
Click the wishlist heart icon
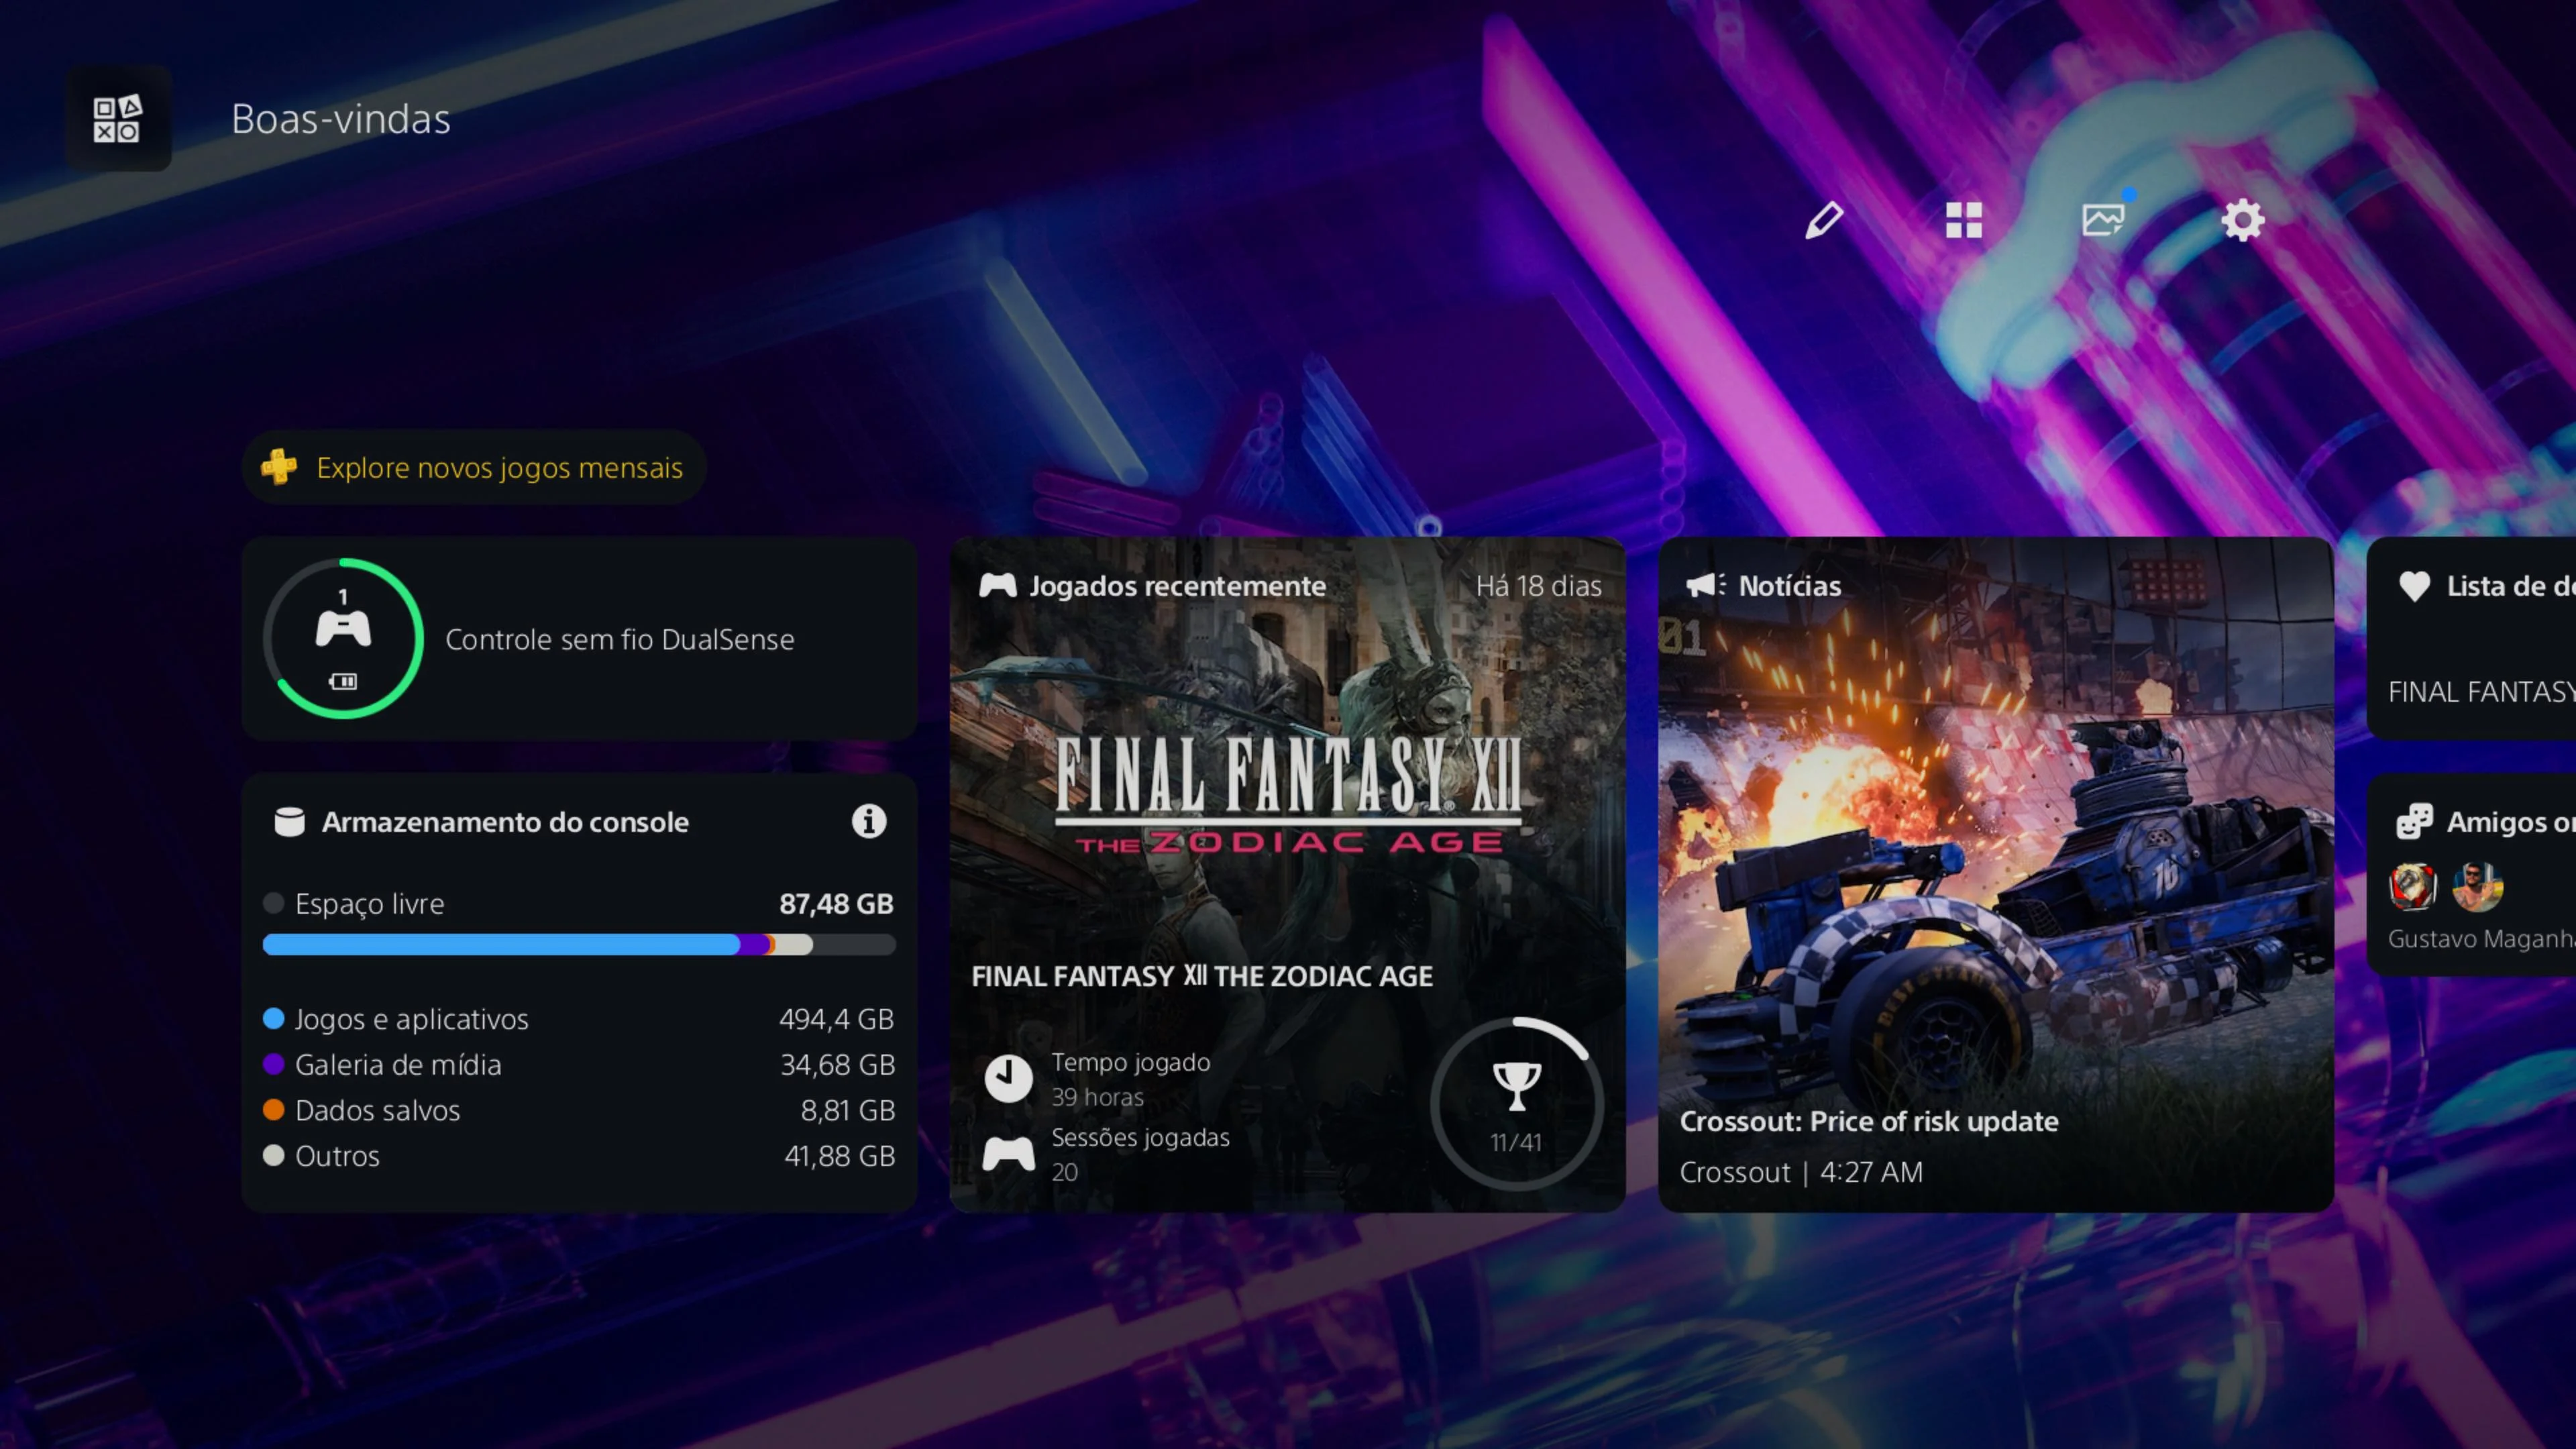(2414, 586)
